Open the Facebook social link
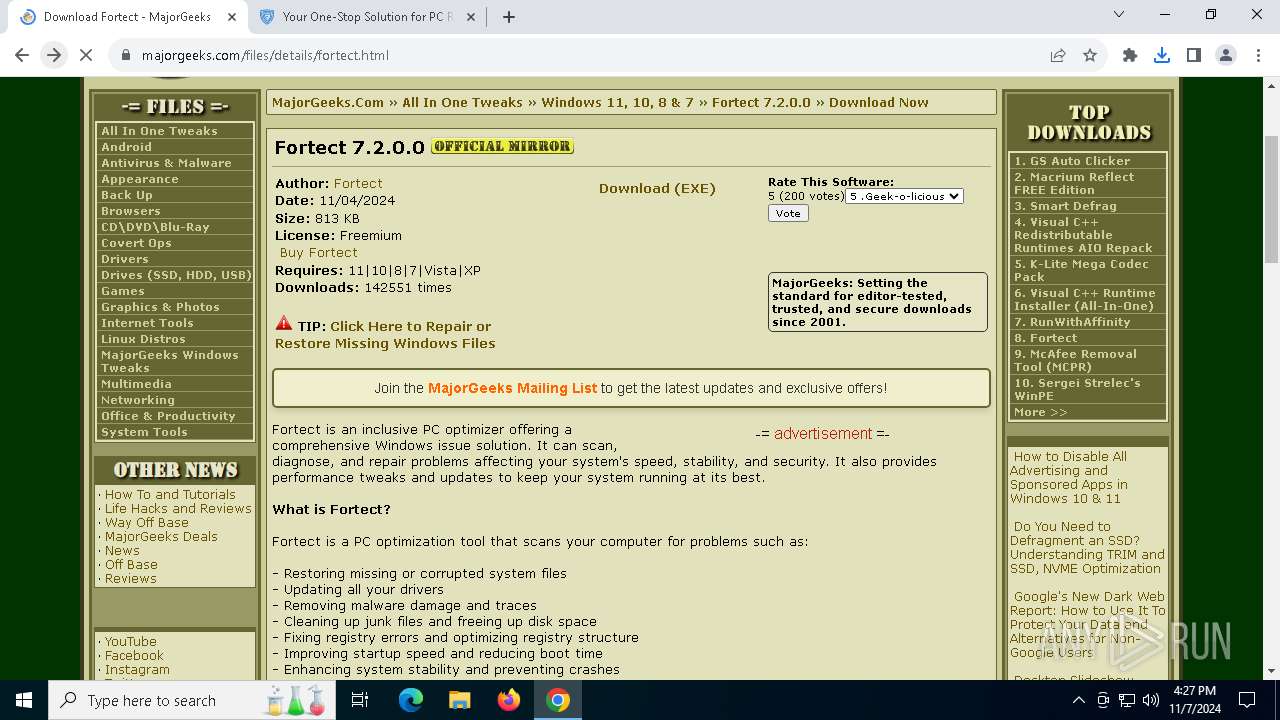Screen dimensions: 1280x720 [134, 656]
